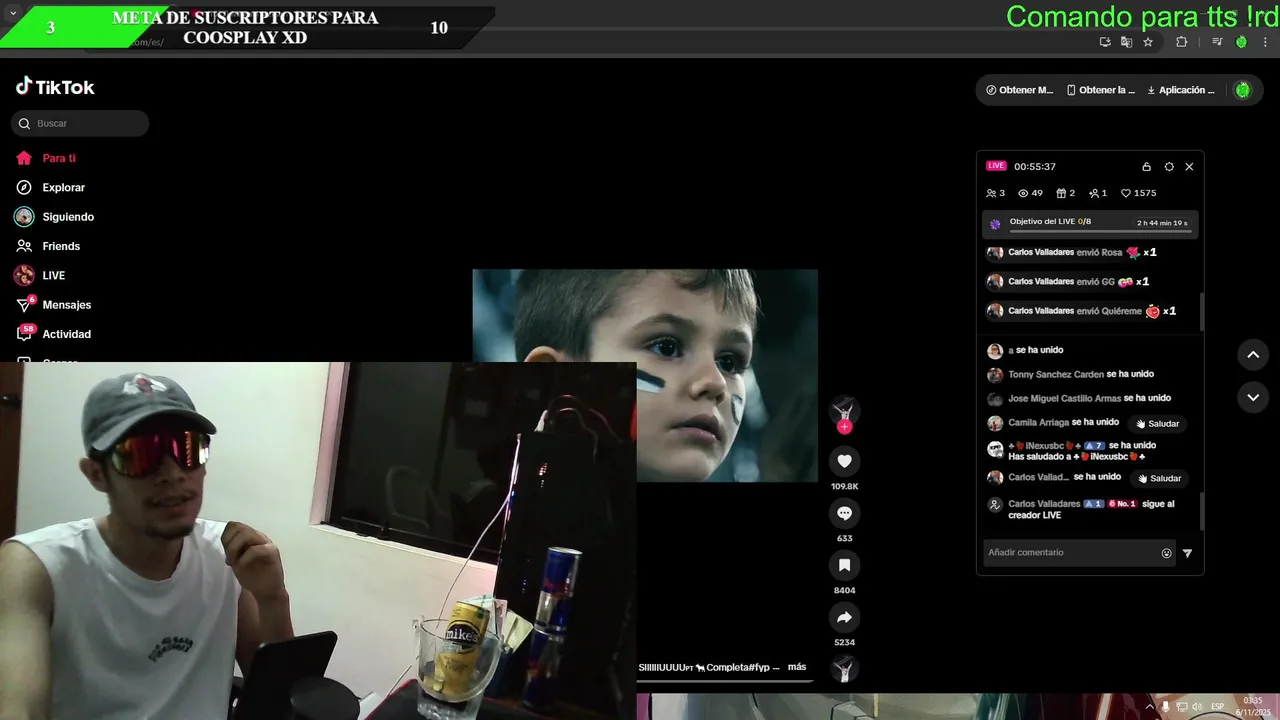Image resolution: width=1280 pixels, height=720 pixels.
Task: Click Saludar next to Carlos Vallad...
Action: click(1159, 478)
